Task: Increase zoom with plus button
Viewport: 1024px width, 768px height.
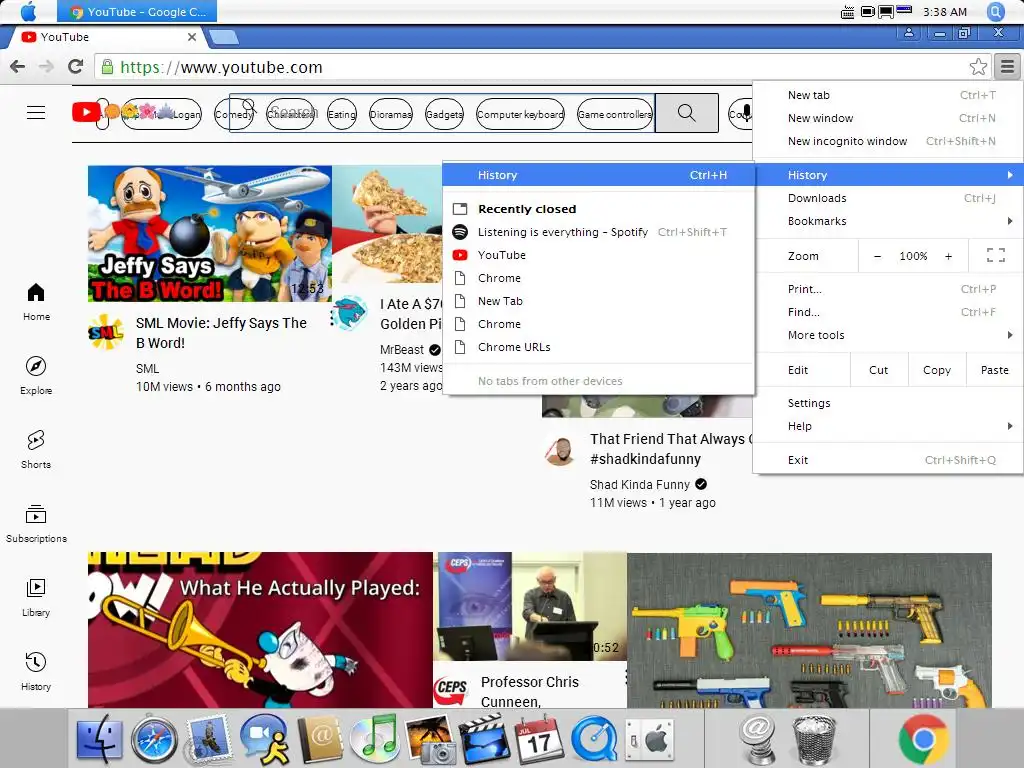Action: (x=948, y=256)
